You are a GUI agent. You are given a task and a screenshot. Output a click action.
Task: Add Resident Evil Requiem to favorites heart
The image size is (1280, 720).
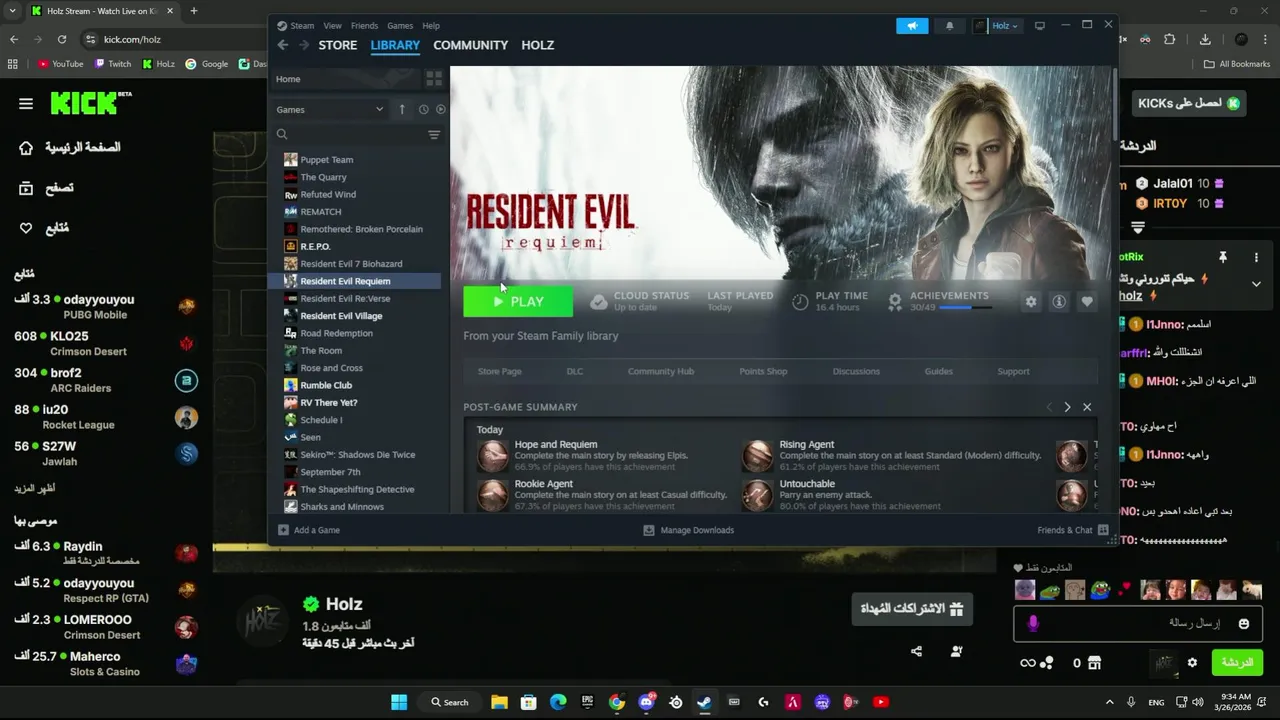1087,301
